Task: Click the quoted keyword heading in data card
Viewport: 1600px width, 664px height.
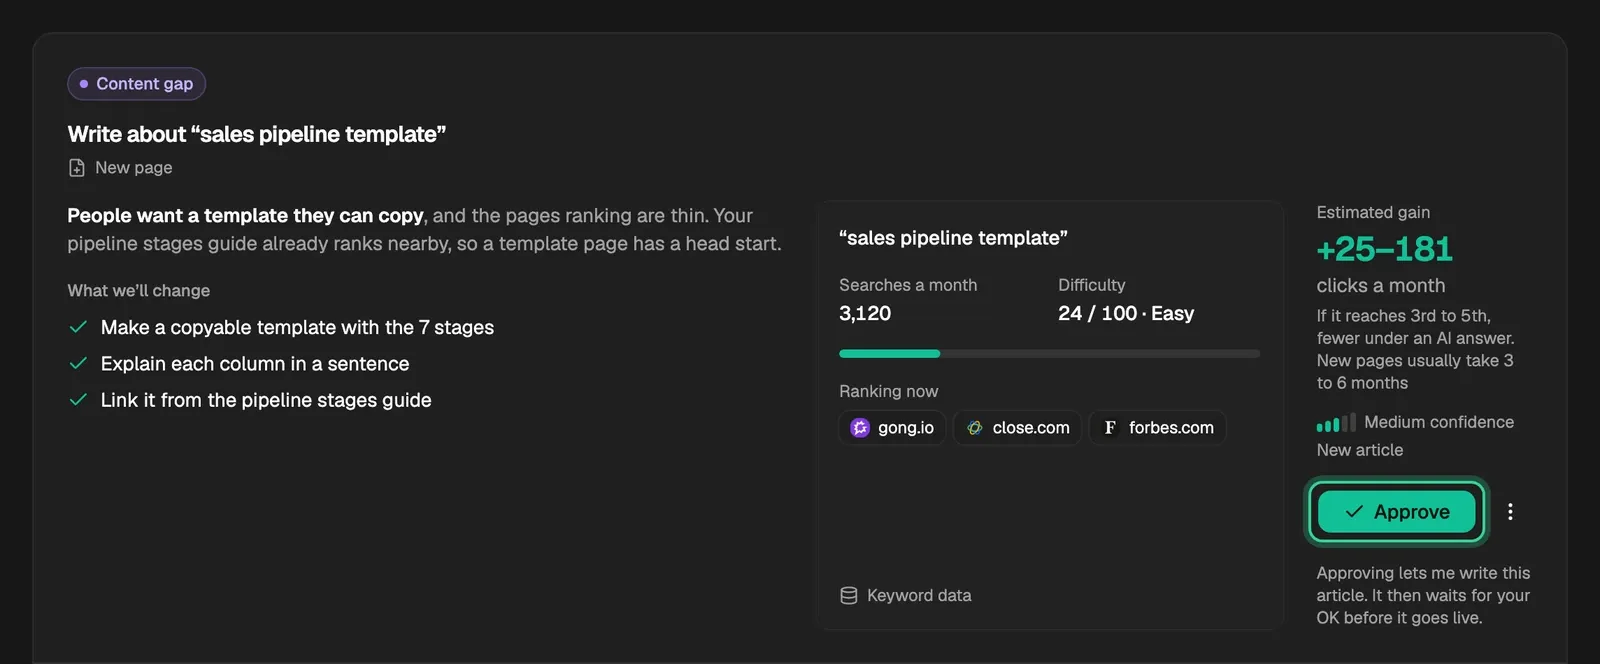Action: [x=953, y=238]
